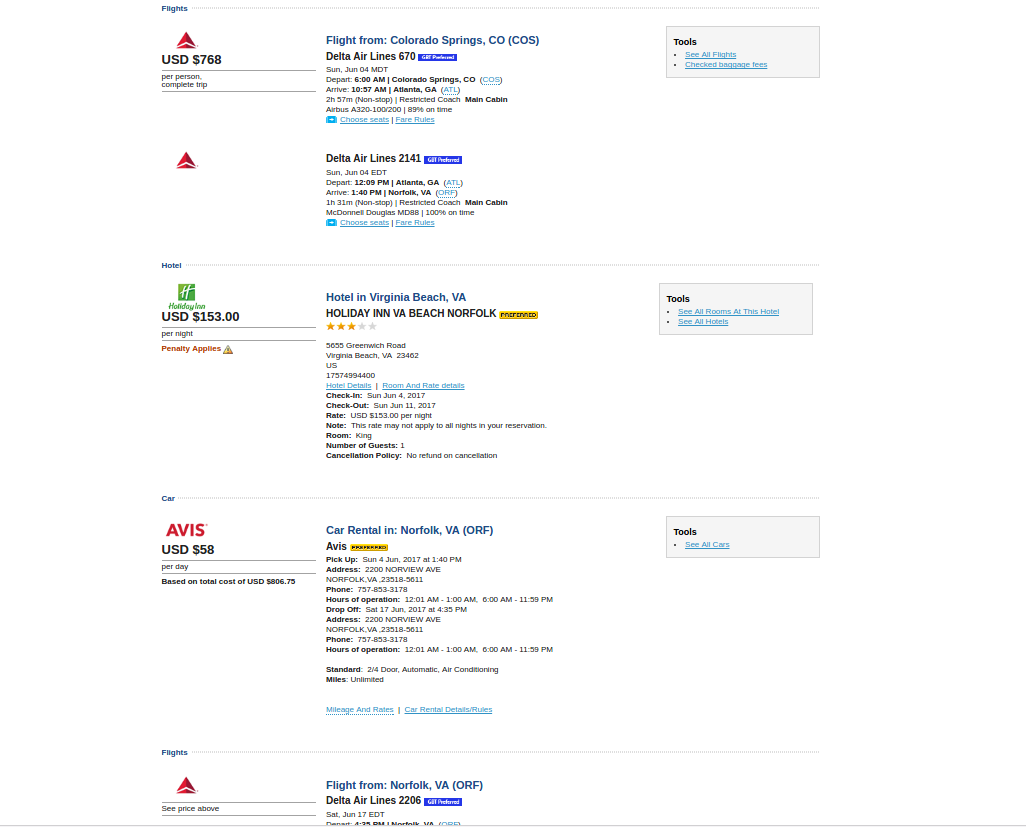Click the Delta logo beside USD $768
The image size is (1026, 827).
point(186,40)
